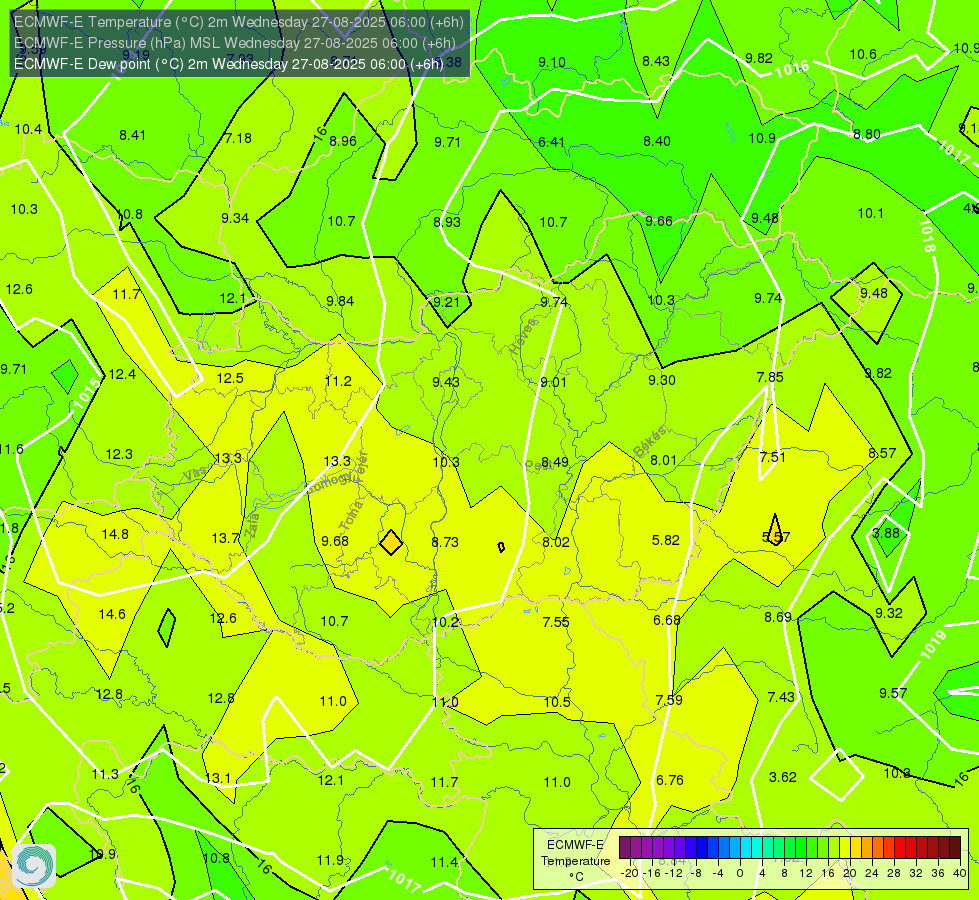Click the 11.9 temperature value

click(330, 860)
